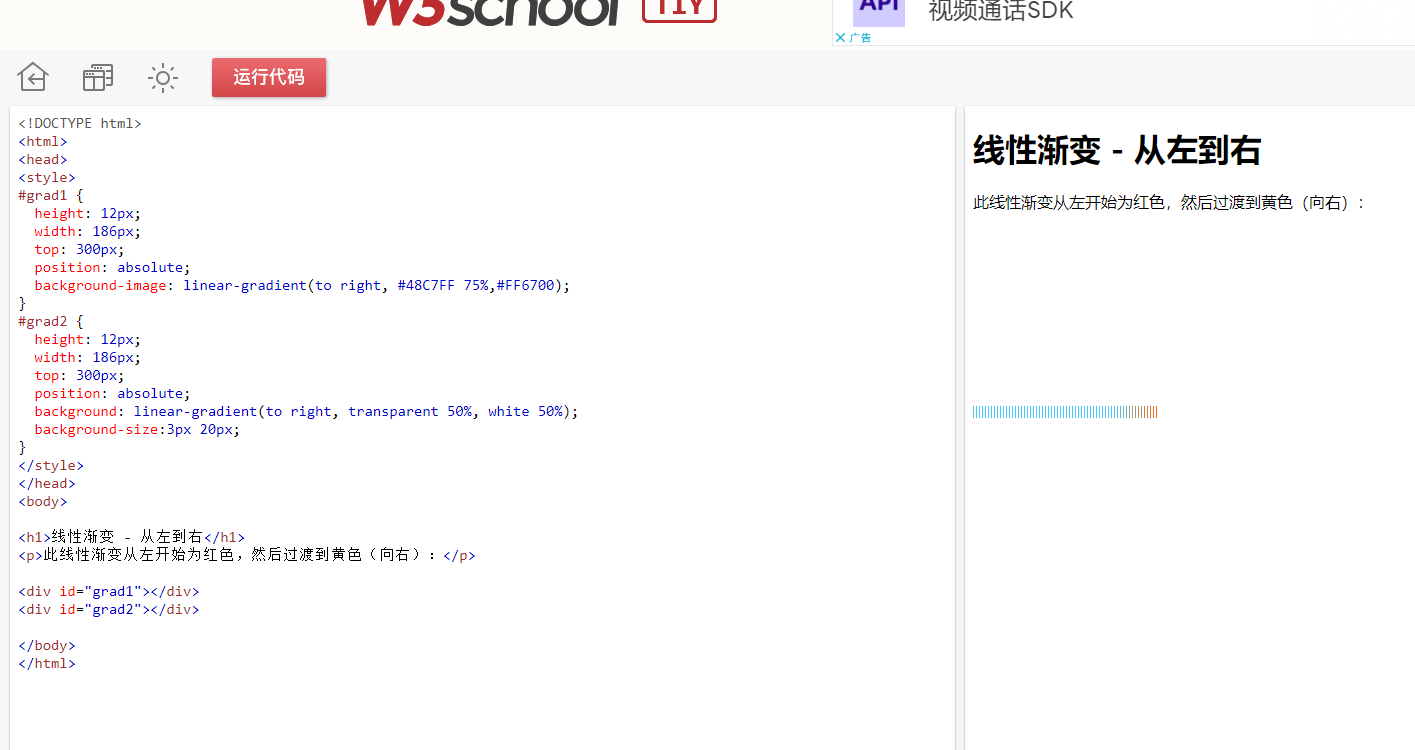This screenshot has width=1415, height=750.
Task: Click the <!DOCTYPE html> line in editor
Action: click(x=80, y=123)
